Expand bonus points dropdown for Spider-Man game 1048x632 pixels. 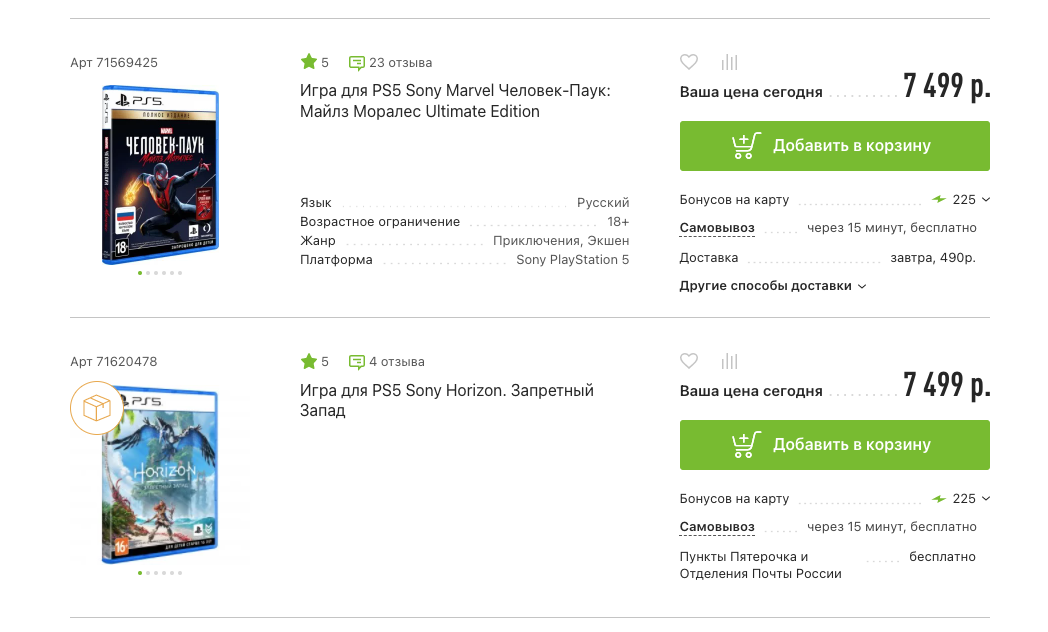986,199
